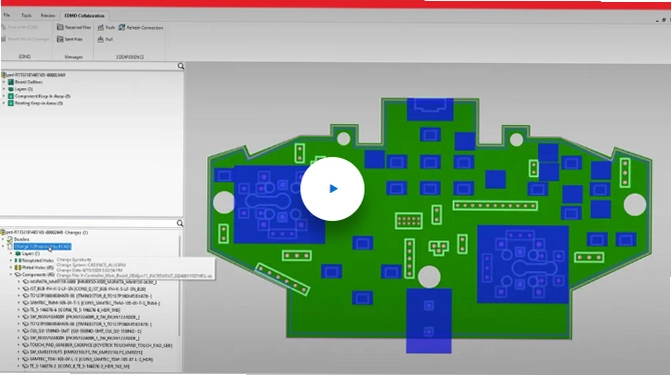The width and height of the screenshot is (671, 375).
Task: Click the video play button overlay
Action: 332,189
